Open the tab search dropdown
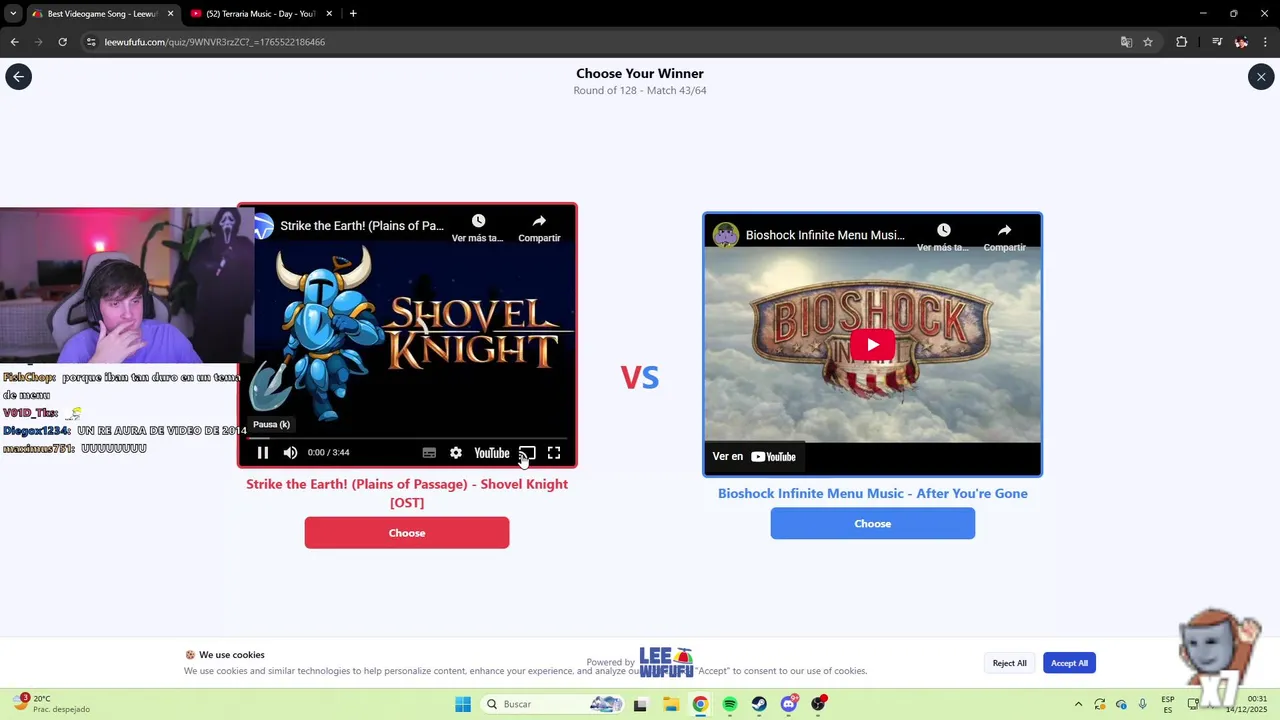This screenshot has height=720, width=1280. pos(12,14)
